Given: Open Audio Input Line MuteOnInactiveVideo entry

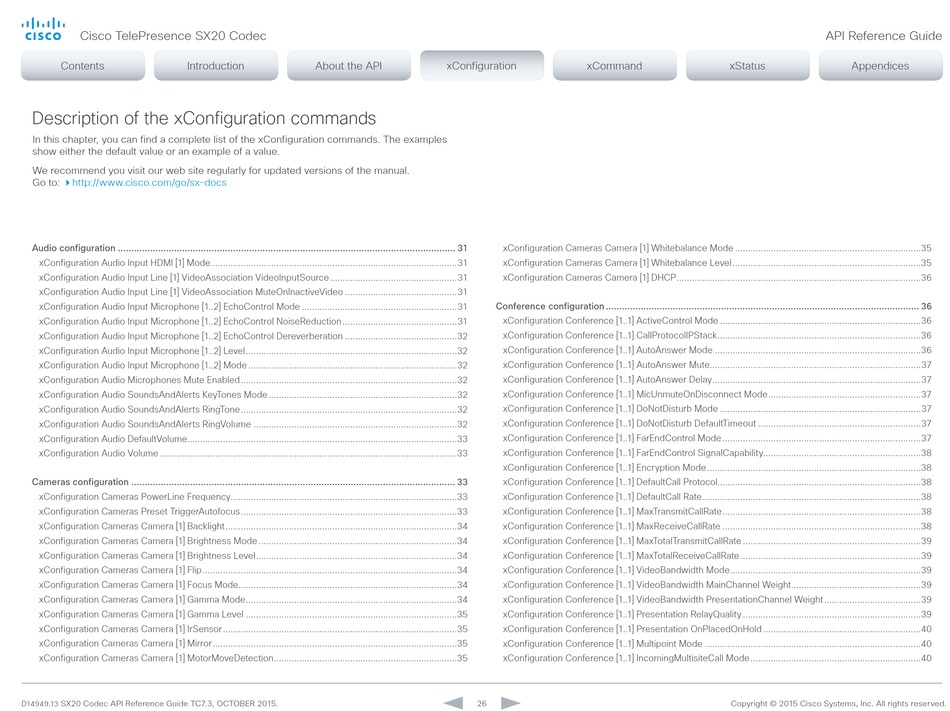Looking at the screenshot, I should tap(253, 292).
